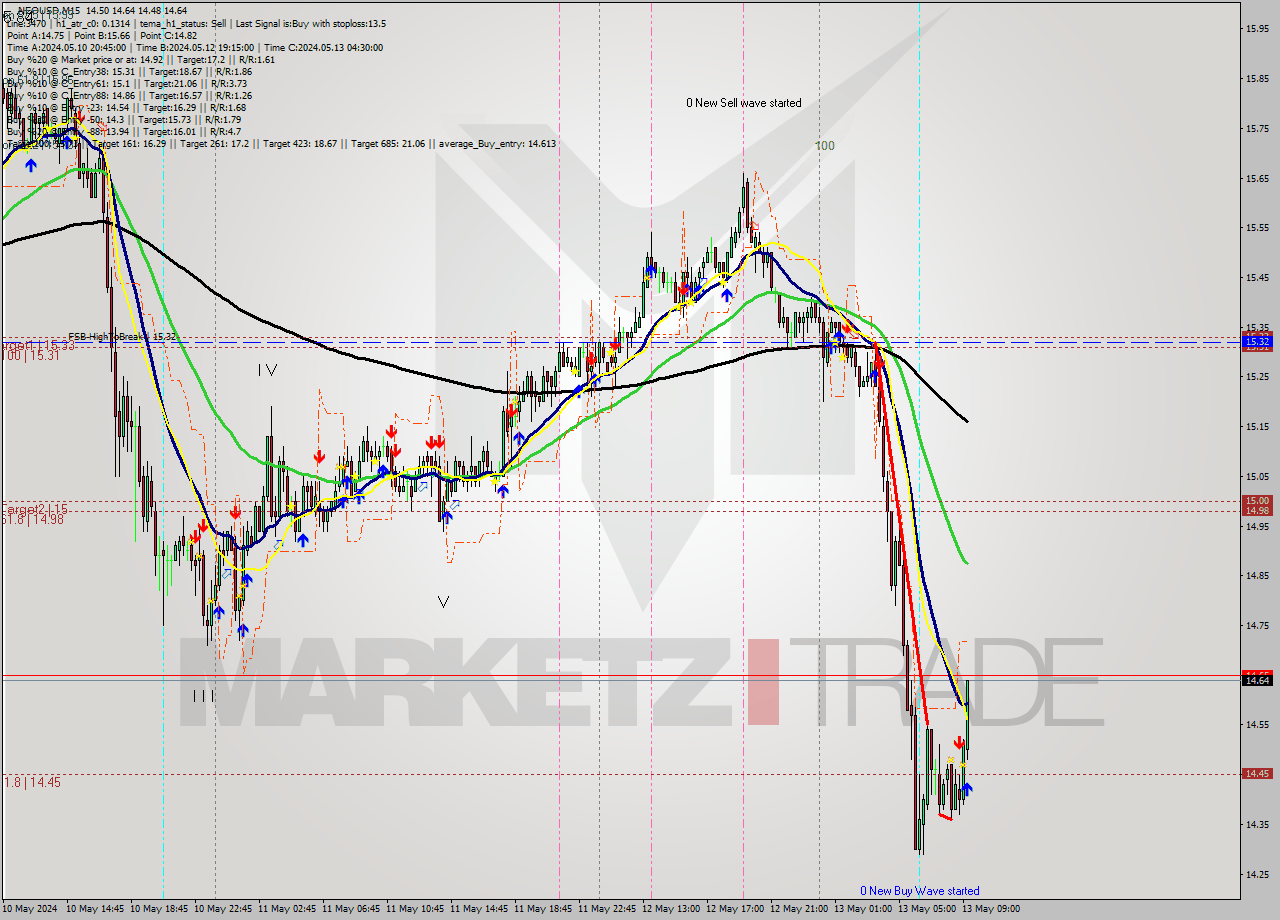The image size is (1280, 920).
Task: Click the '13 May 01:00' time axis label
Action: [863, 909]
